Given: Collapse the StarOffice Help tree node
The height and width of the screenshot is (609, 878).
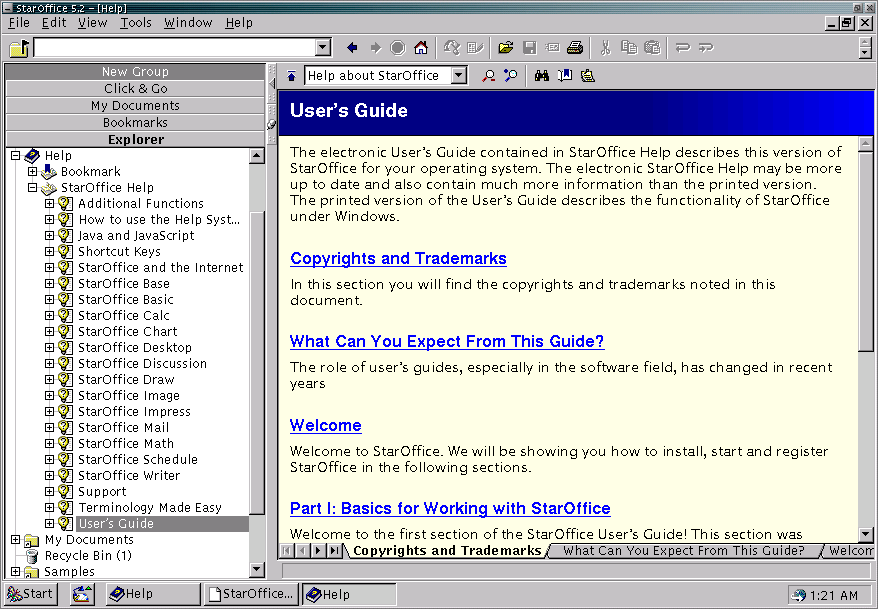Looking at the screenshot, I should point(33,187).
